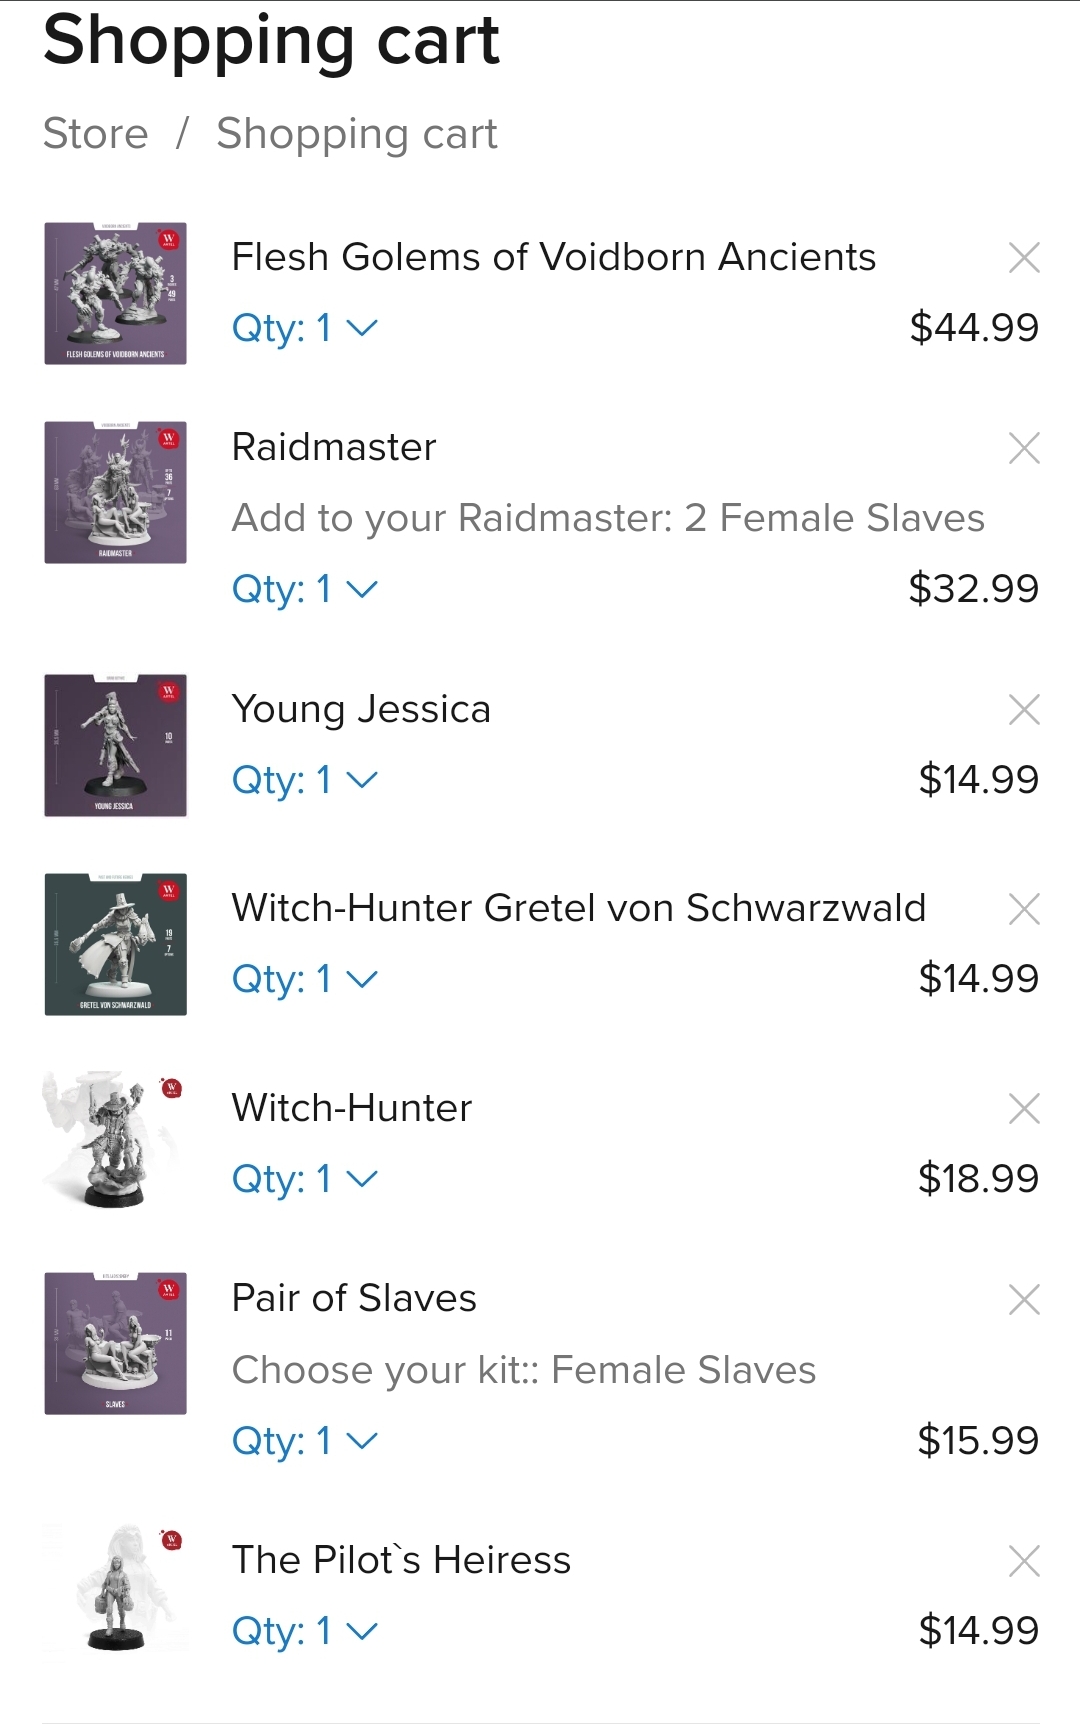
Task: Open Qty dropdown for Gretel von Schwarzwald
Action: [305, 979]
